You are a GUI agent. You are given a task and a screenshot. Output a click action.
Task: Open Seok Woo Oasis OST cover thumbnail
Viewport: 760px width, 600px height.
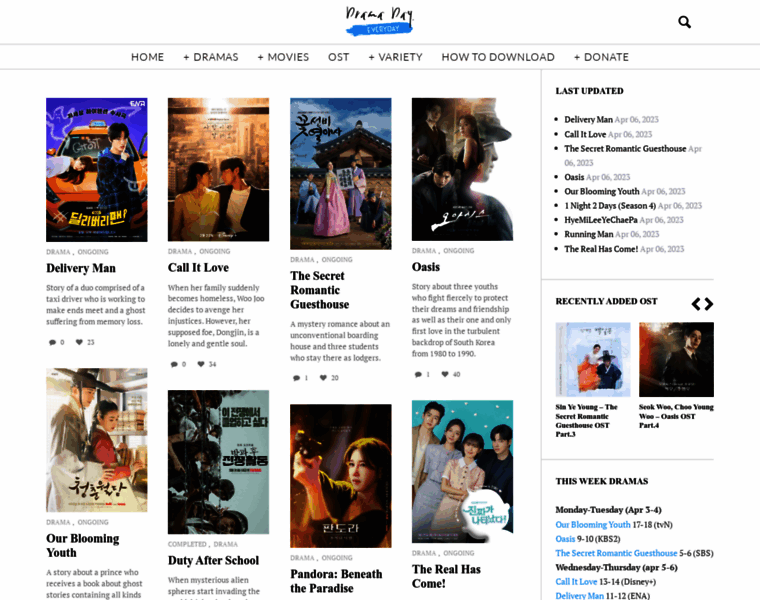[x=676, y=360]
